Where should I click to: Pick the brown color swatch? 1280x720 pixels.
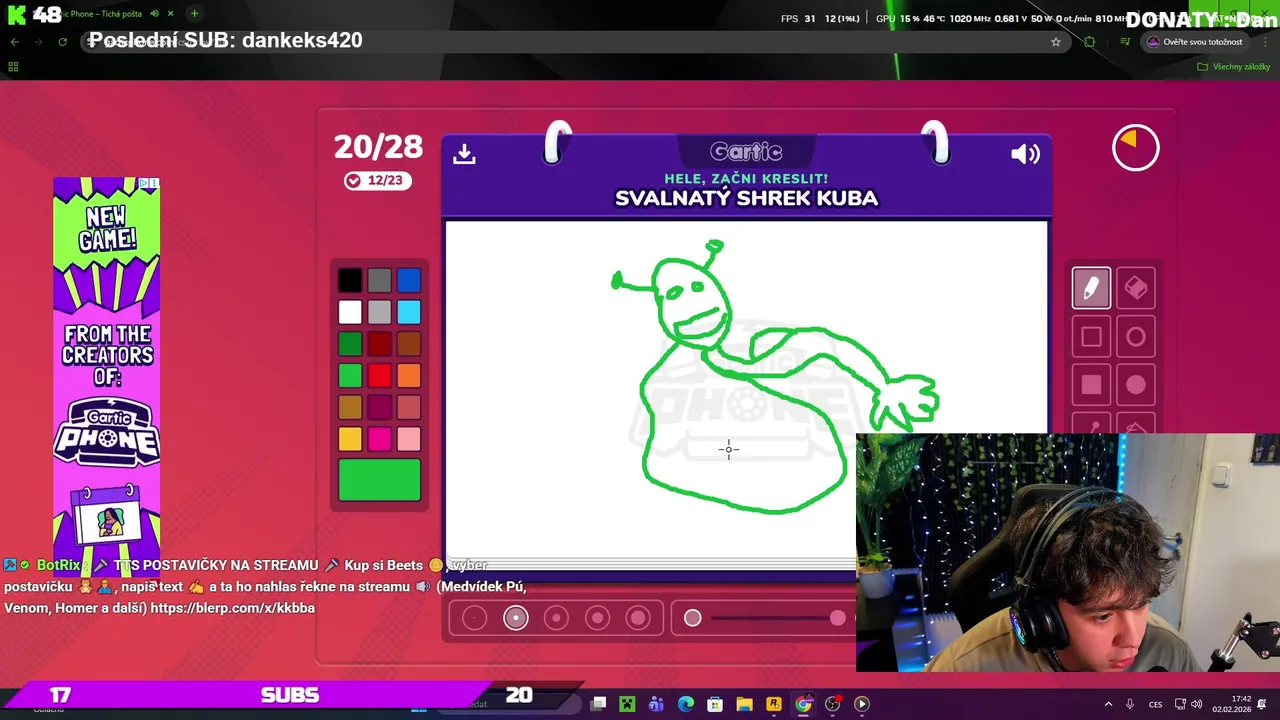409,344
